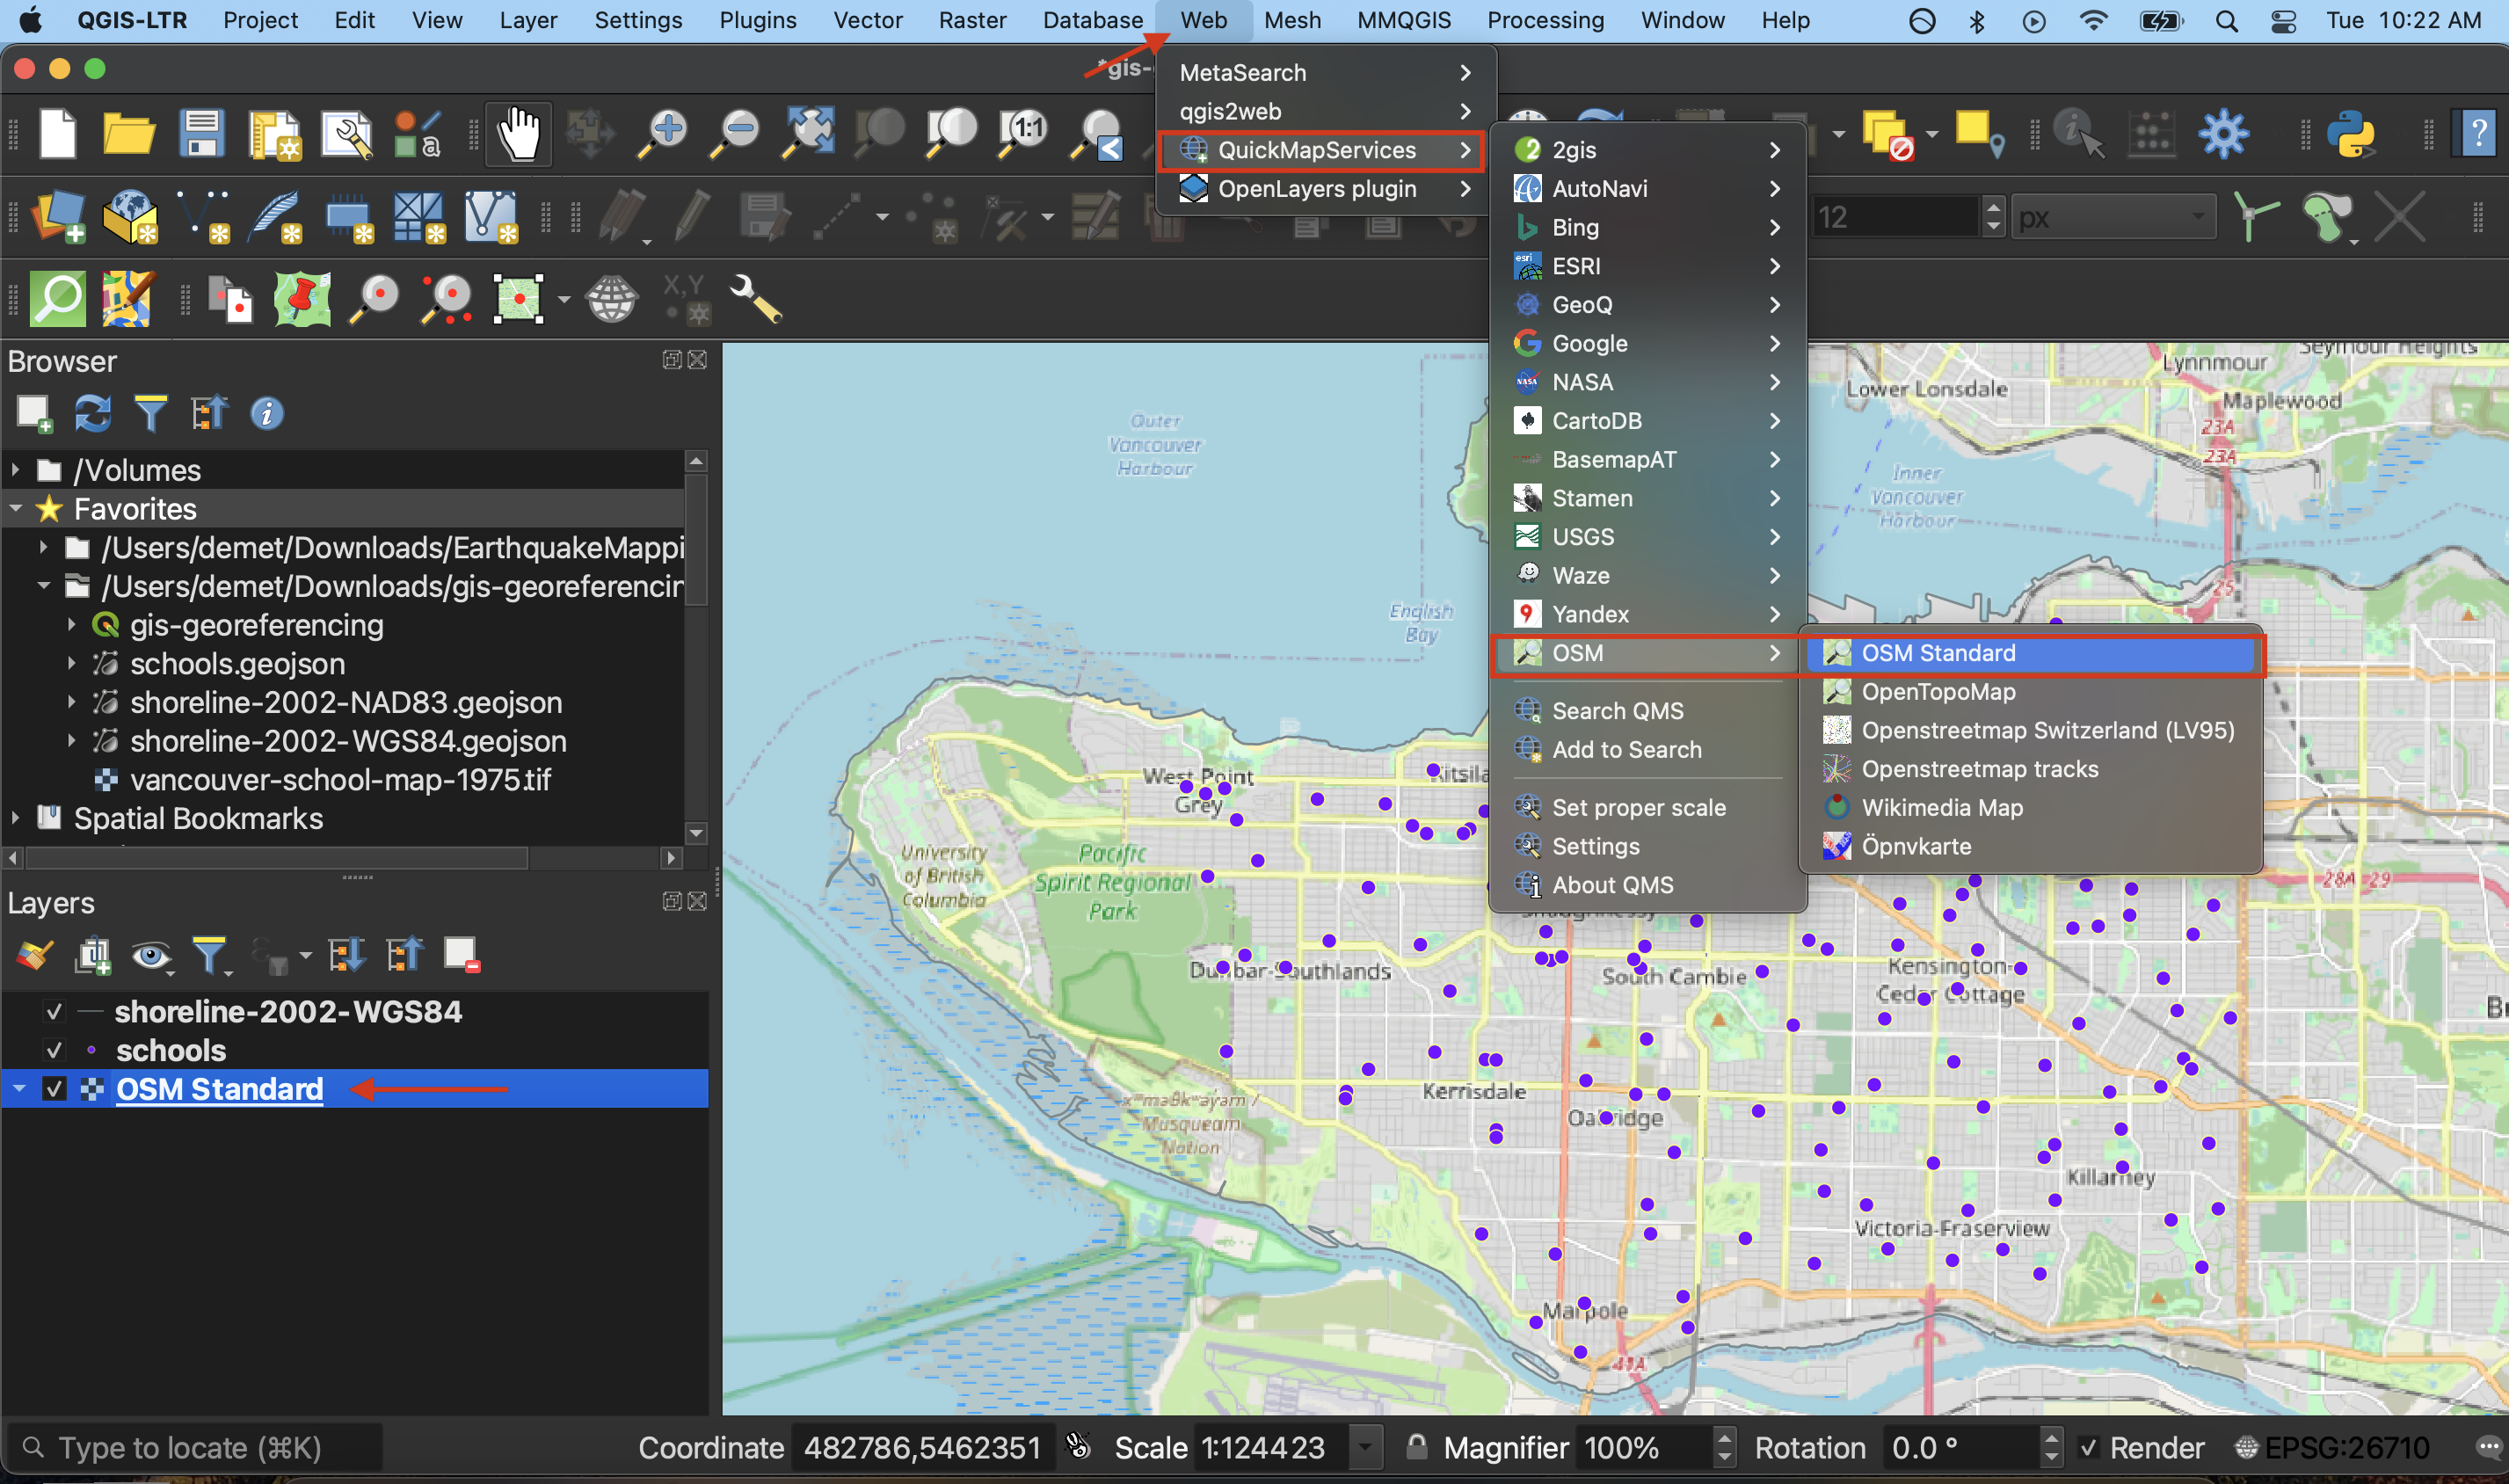The height and width of the screenshot is (1484, 2509).
Task: Click the Zoom In magnifier icon
Action: (x=665, y=134)
